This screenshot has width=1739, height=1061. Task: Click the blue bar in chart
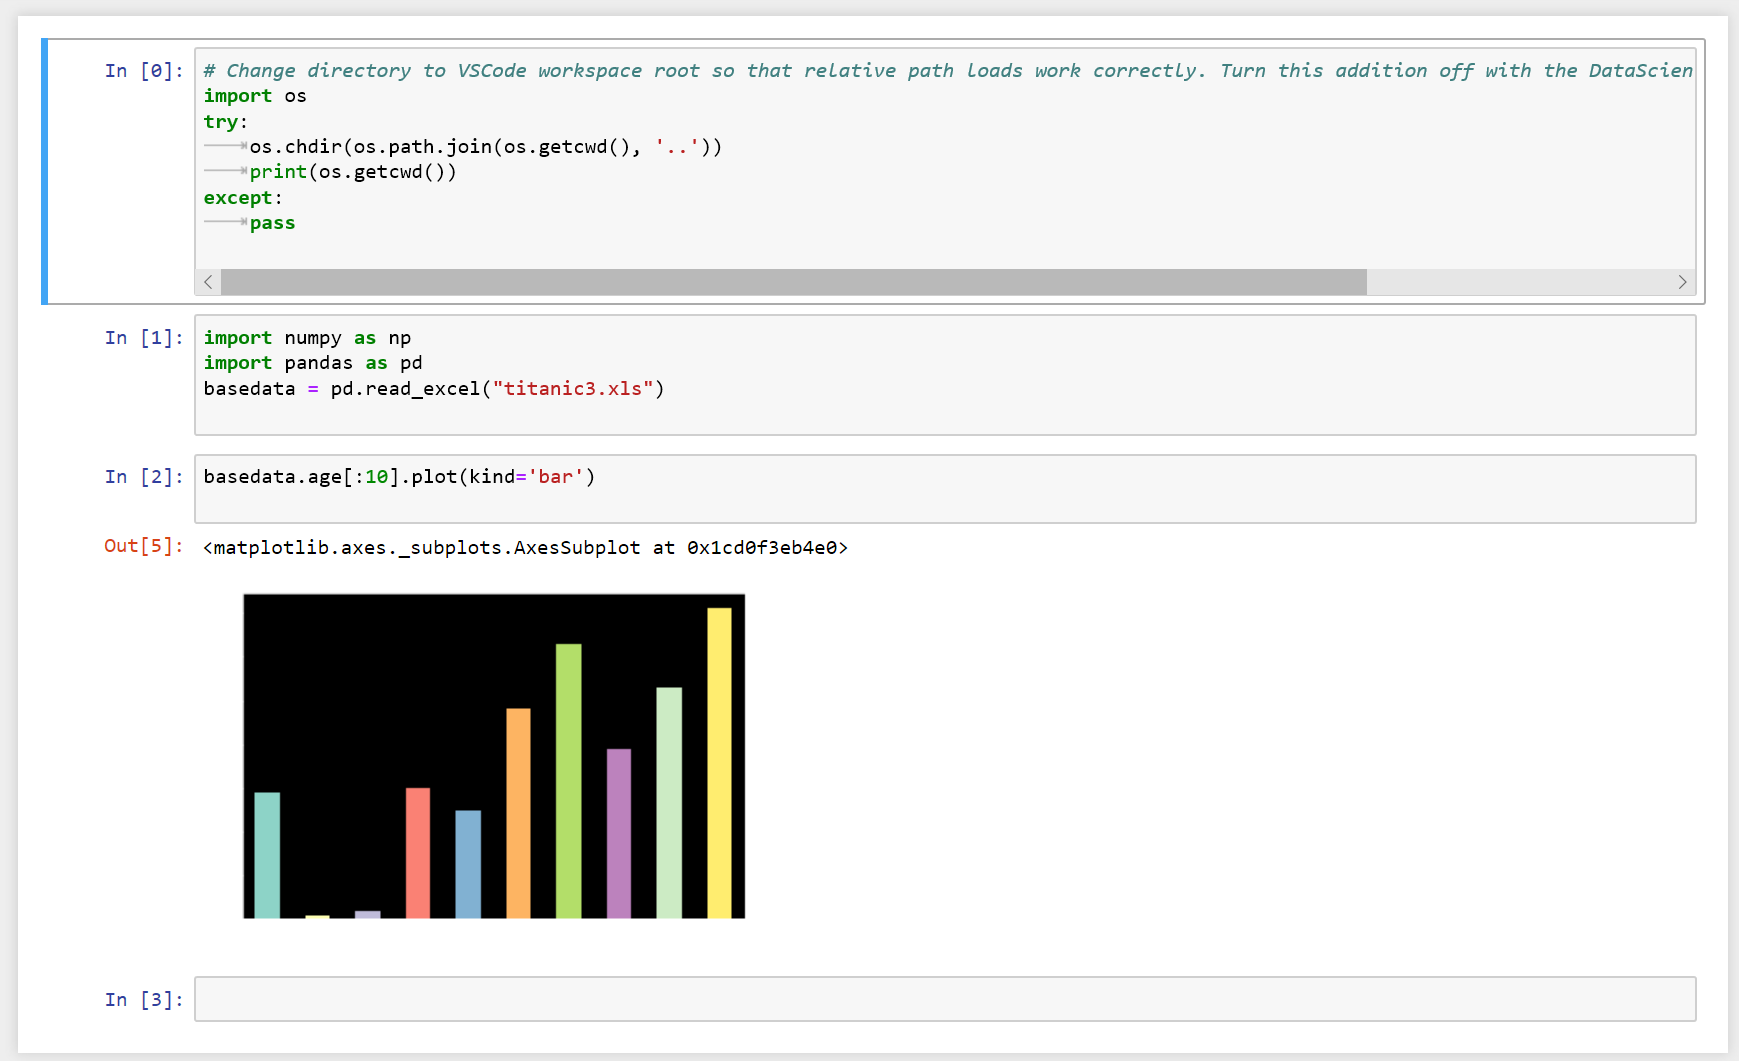click(468, 864)
